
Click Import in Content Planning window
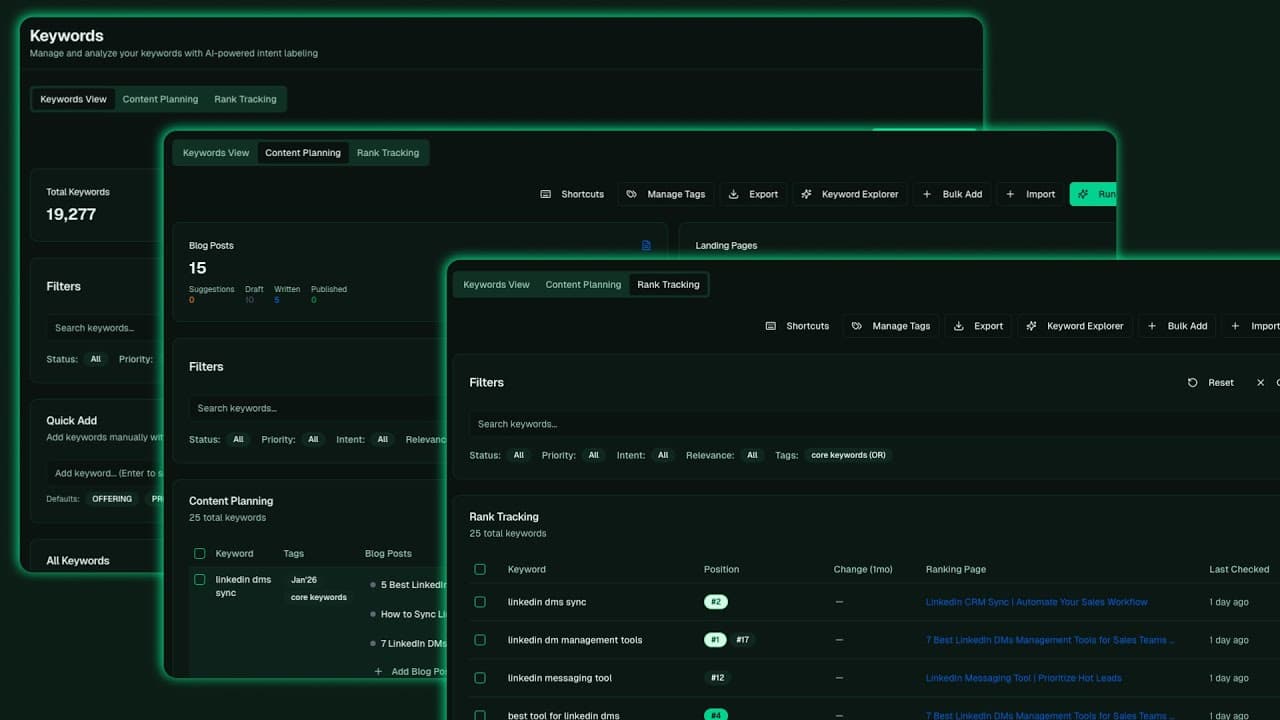click(1030, 194)
